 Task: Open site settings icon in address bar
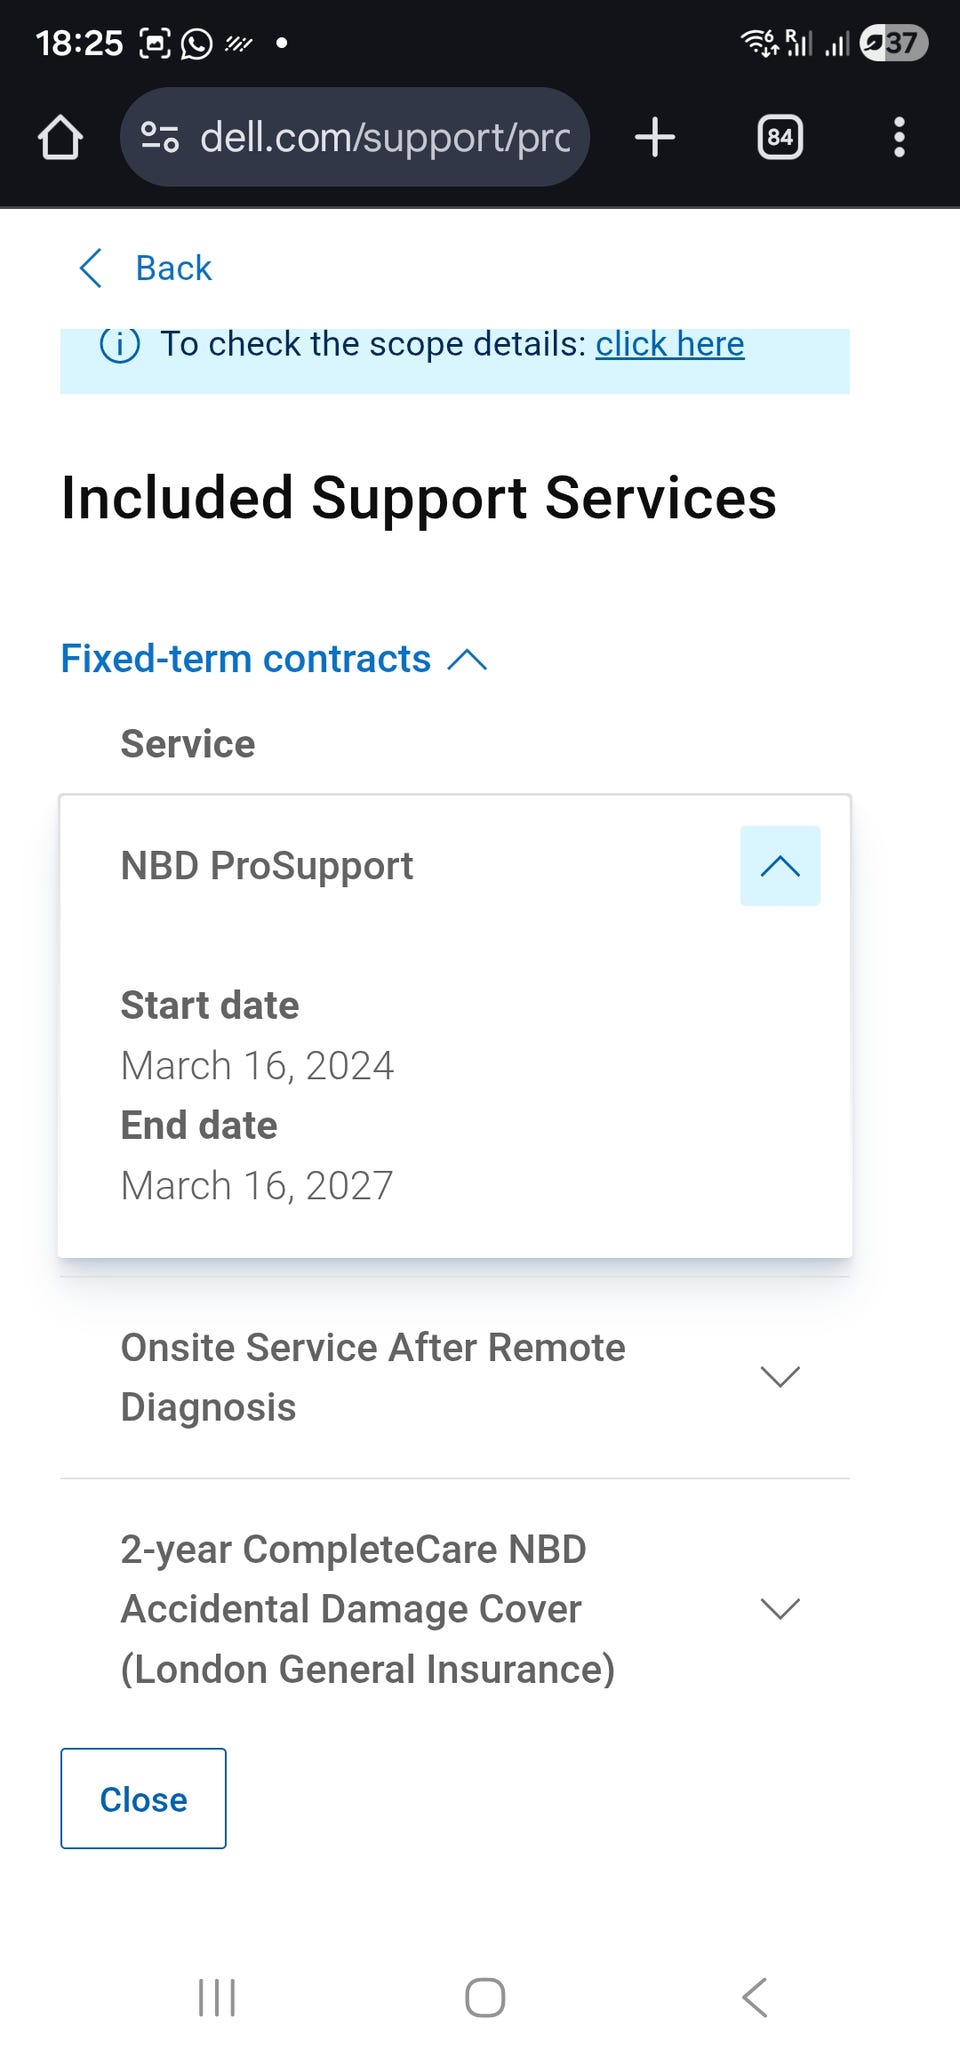pos(160,137)
